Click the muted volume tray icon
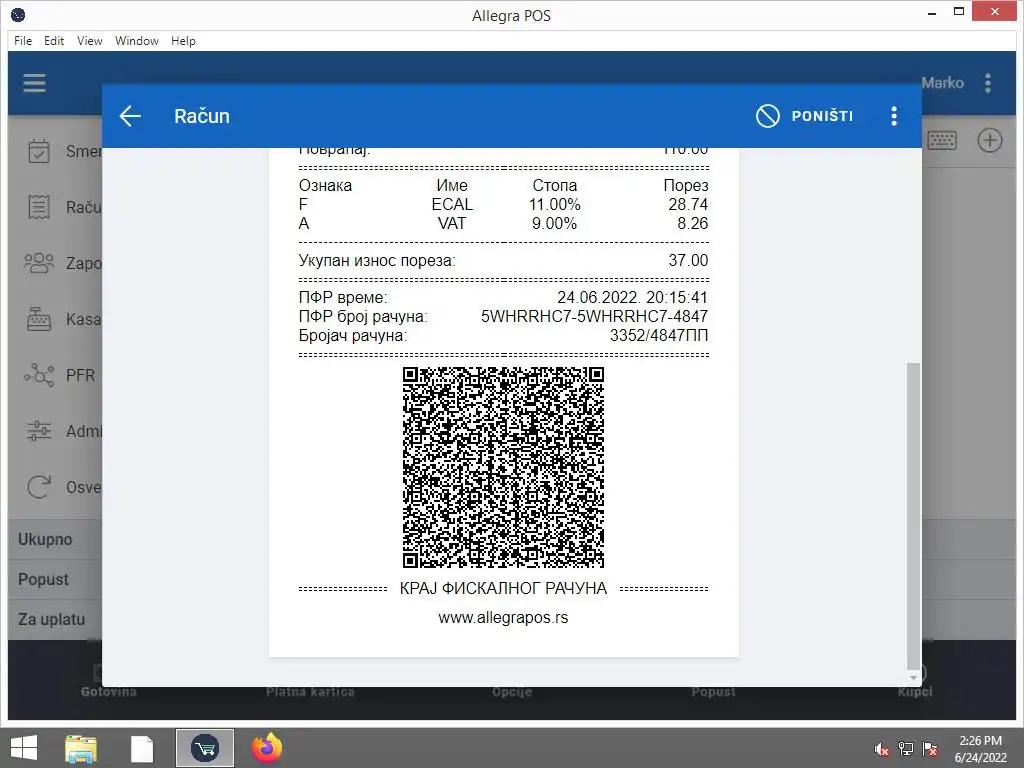 pos(882,749)
